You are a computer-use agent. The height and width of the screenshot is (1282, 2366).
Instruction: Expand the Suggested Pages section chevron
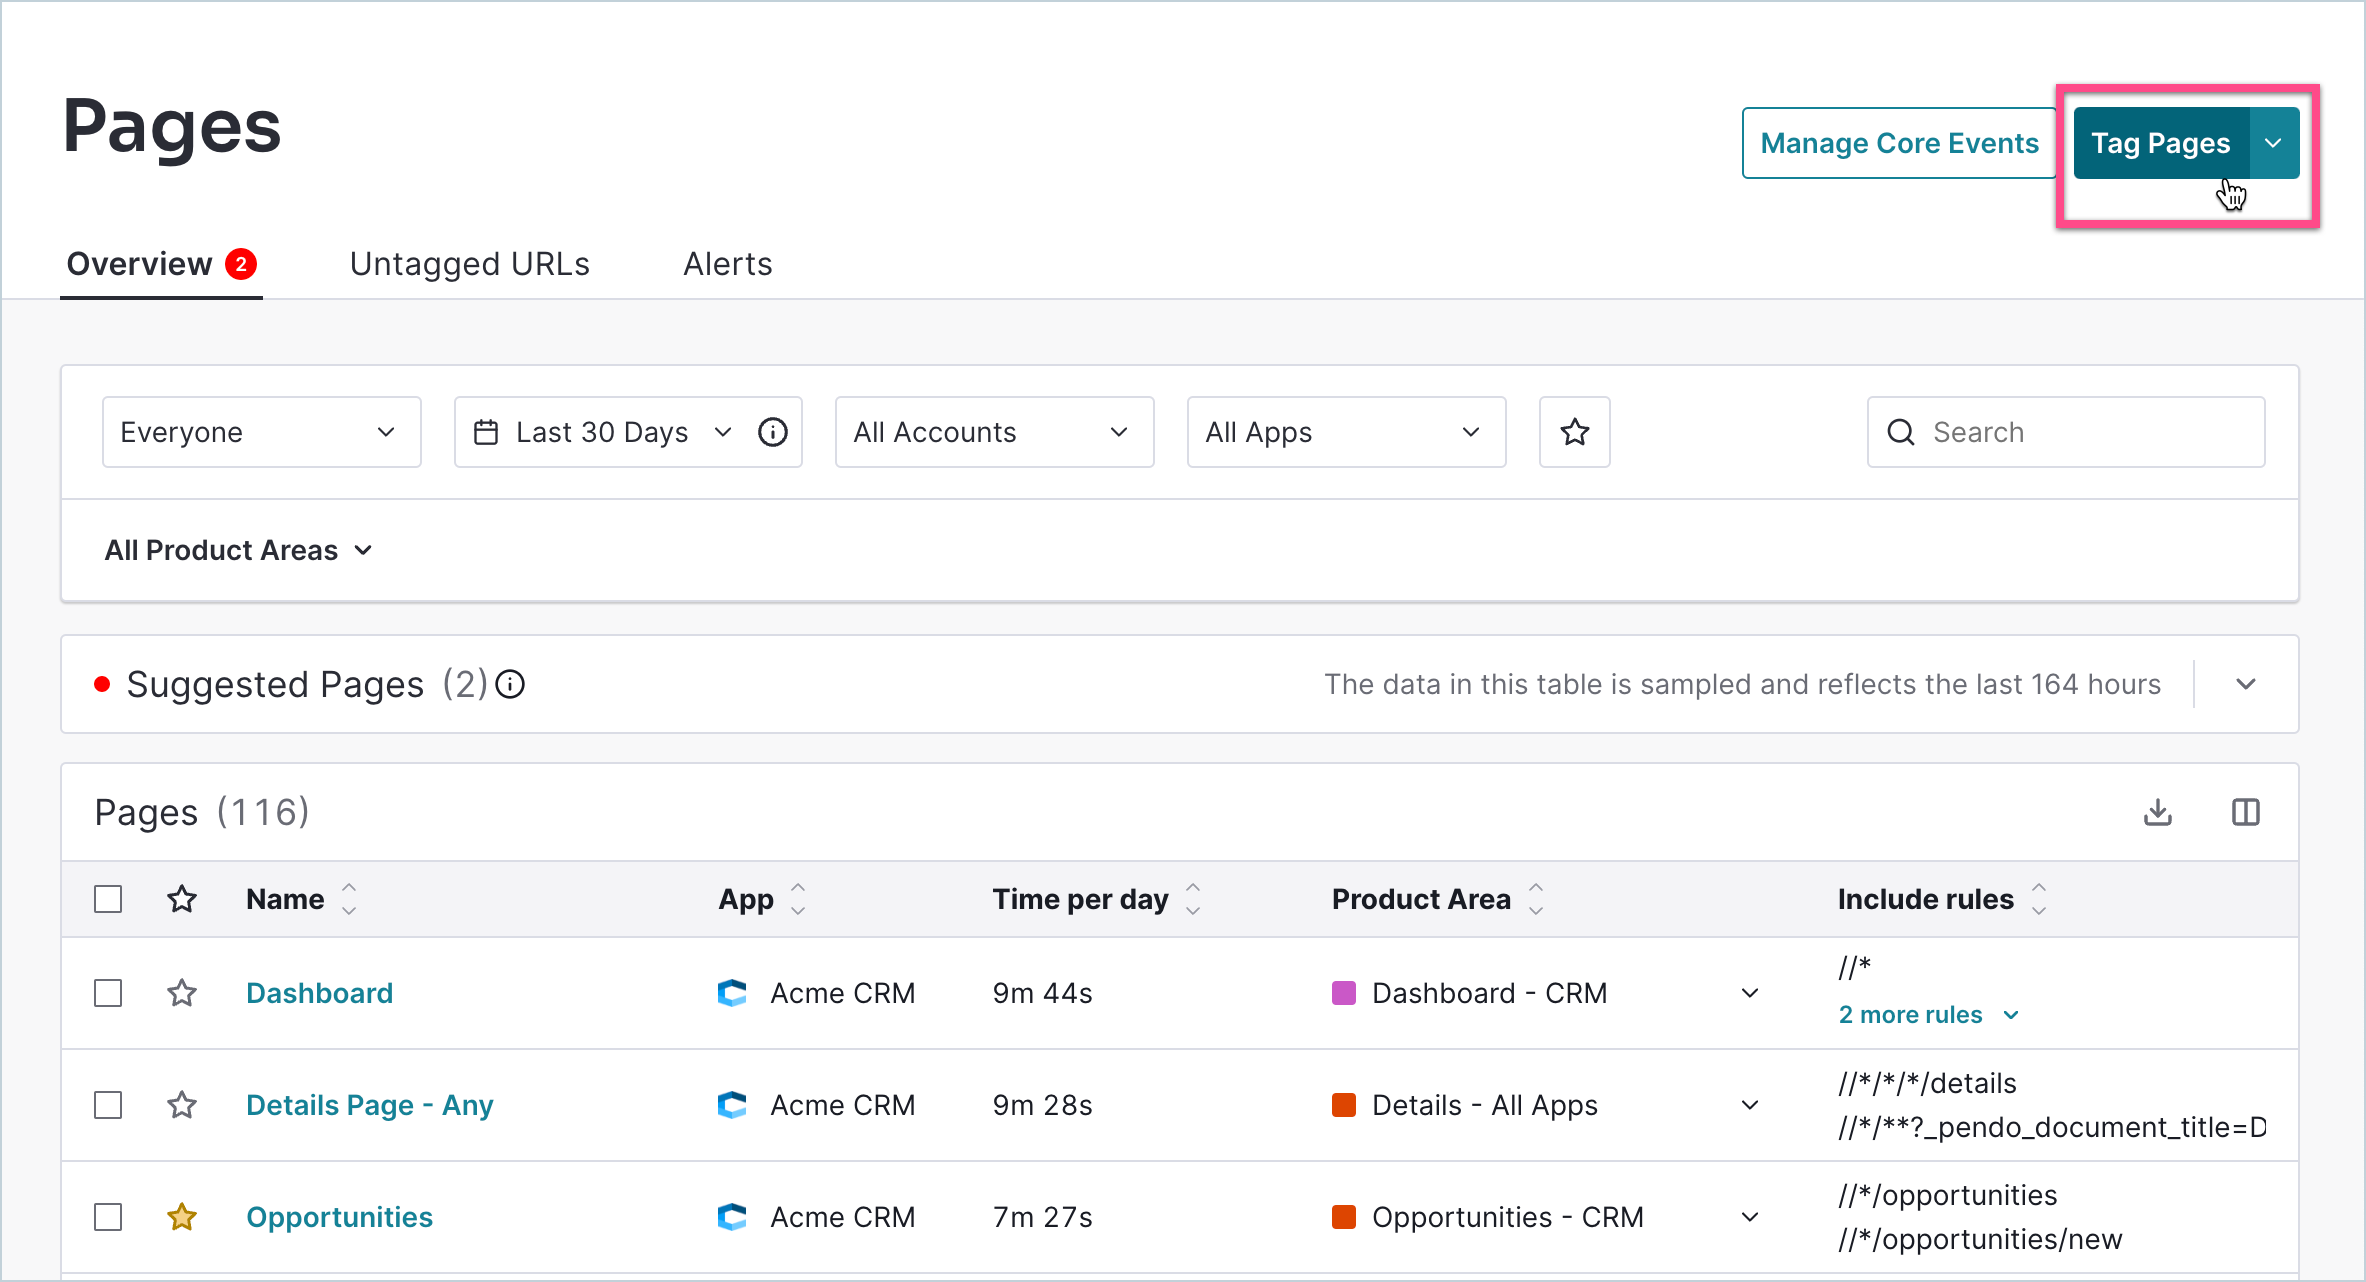click(x=2246, y=684)
